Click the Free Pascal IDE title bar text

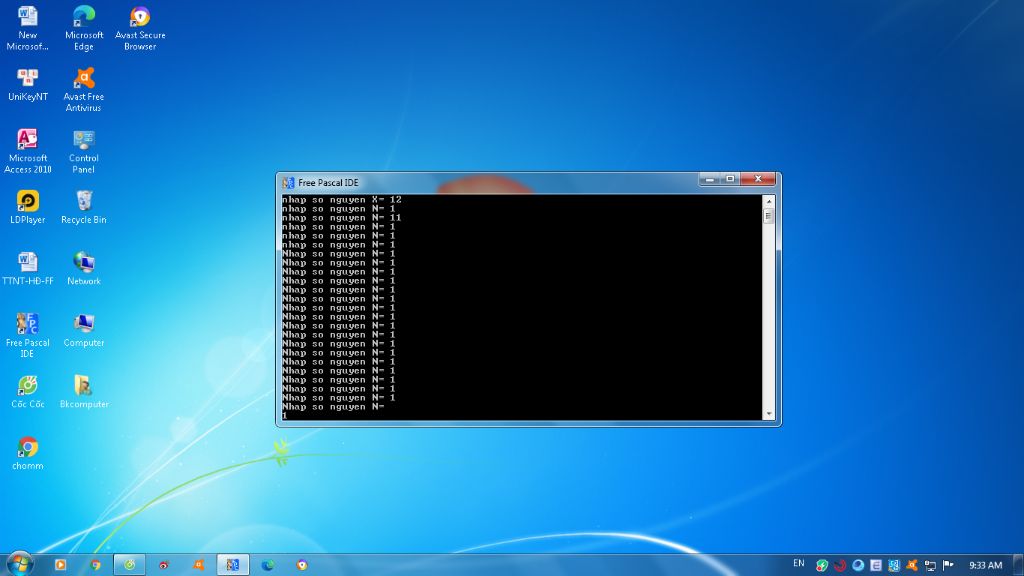(328, 183)
